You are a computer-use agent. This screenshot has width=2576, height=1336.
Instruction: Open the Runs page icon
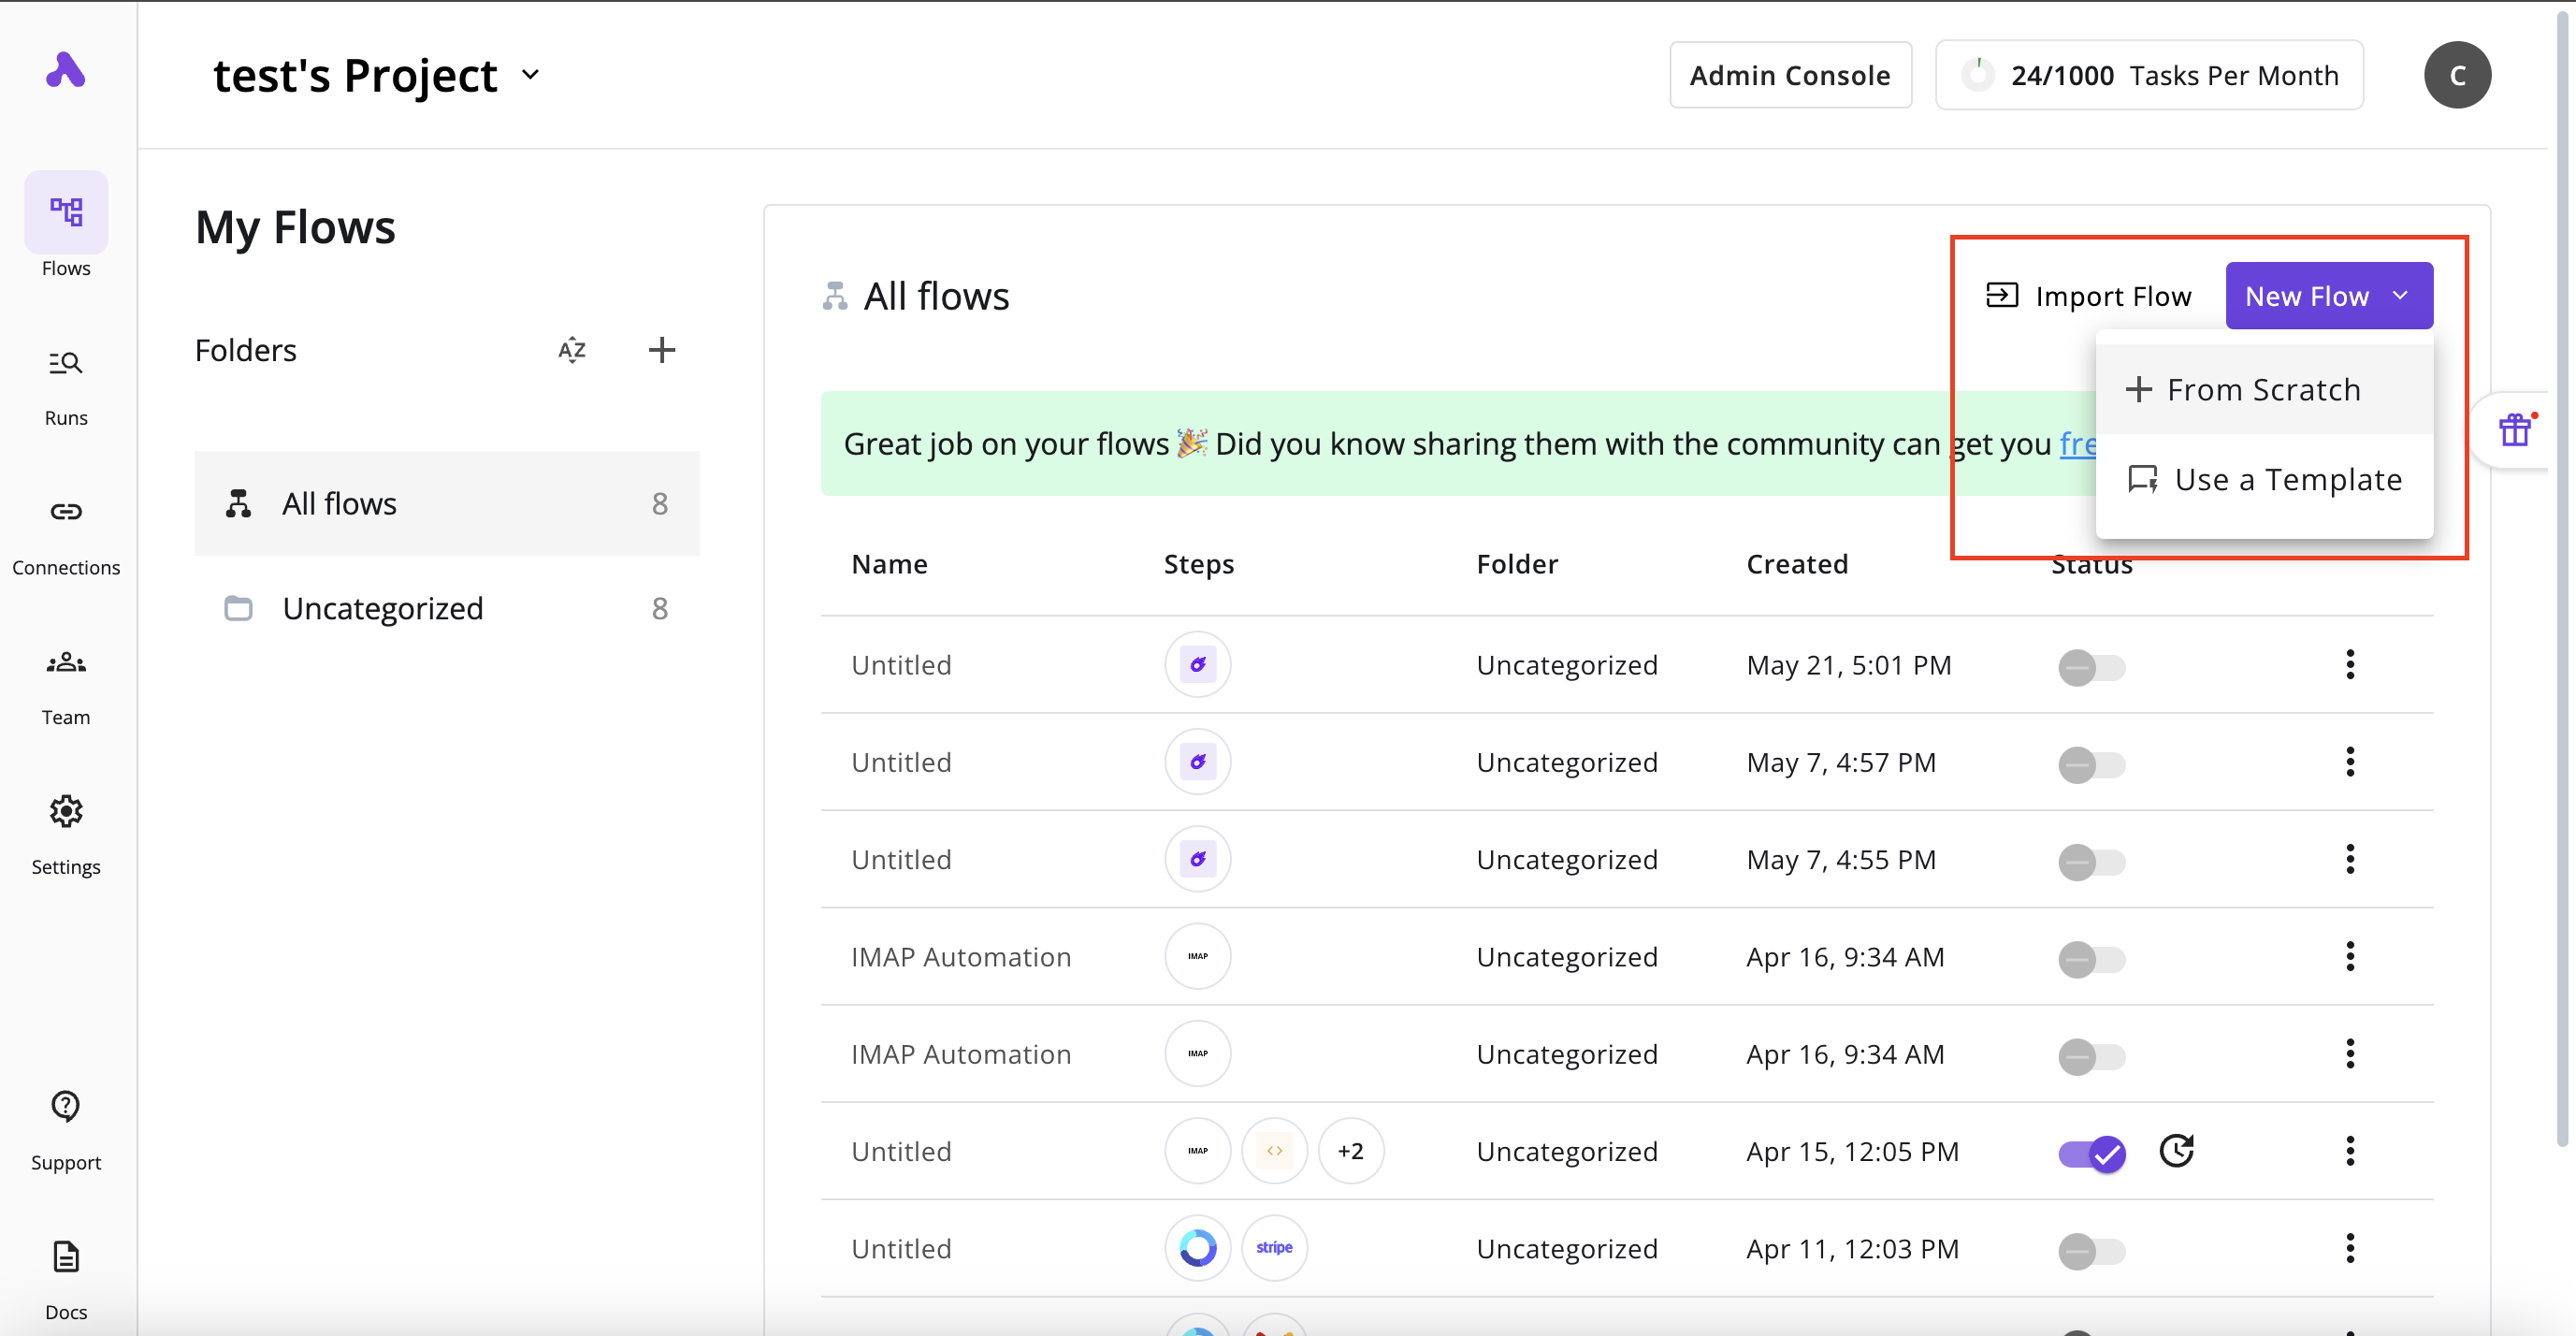[x=66, y=363]
